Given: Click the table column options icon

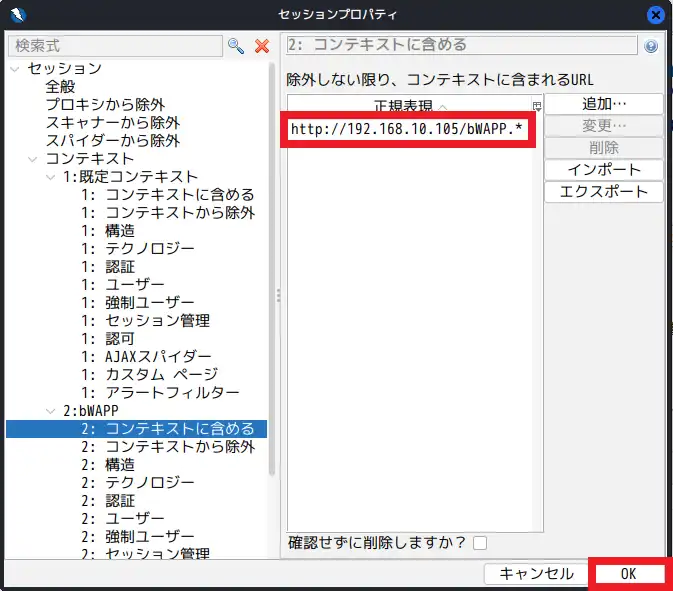Looking at the screenshot, I should (x=537, y=106).
